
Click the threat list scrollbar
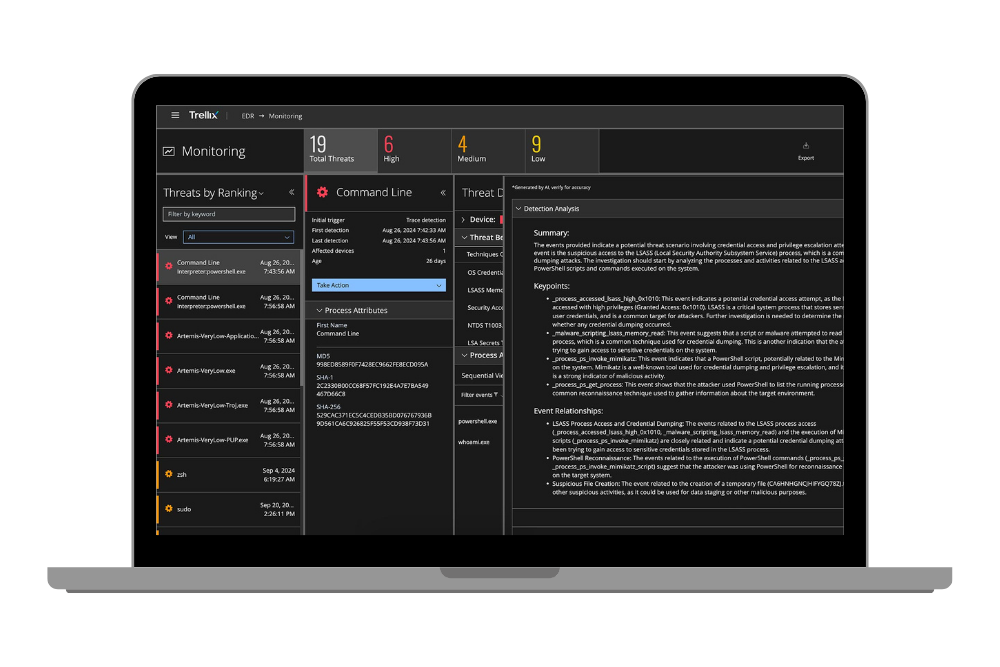(302, 319)
